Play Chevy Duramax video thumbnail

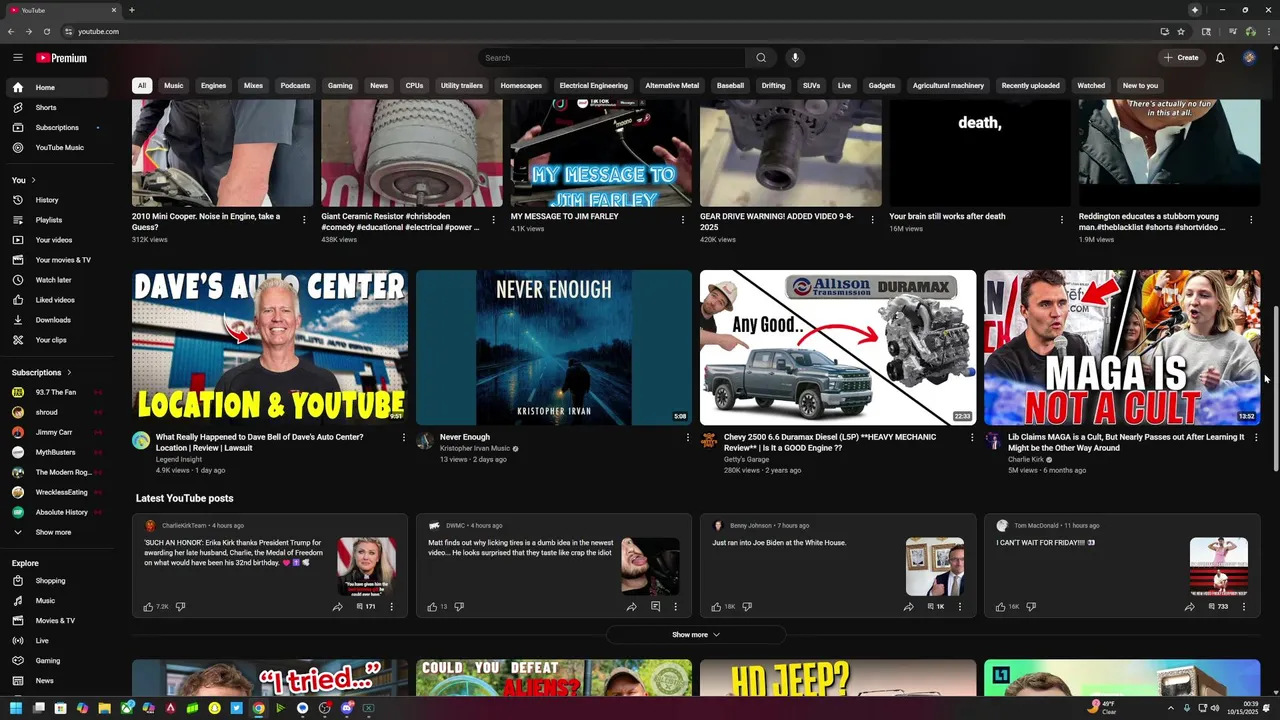(838, 348)
